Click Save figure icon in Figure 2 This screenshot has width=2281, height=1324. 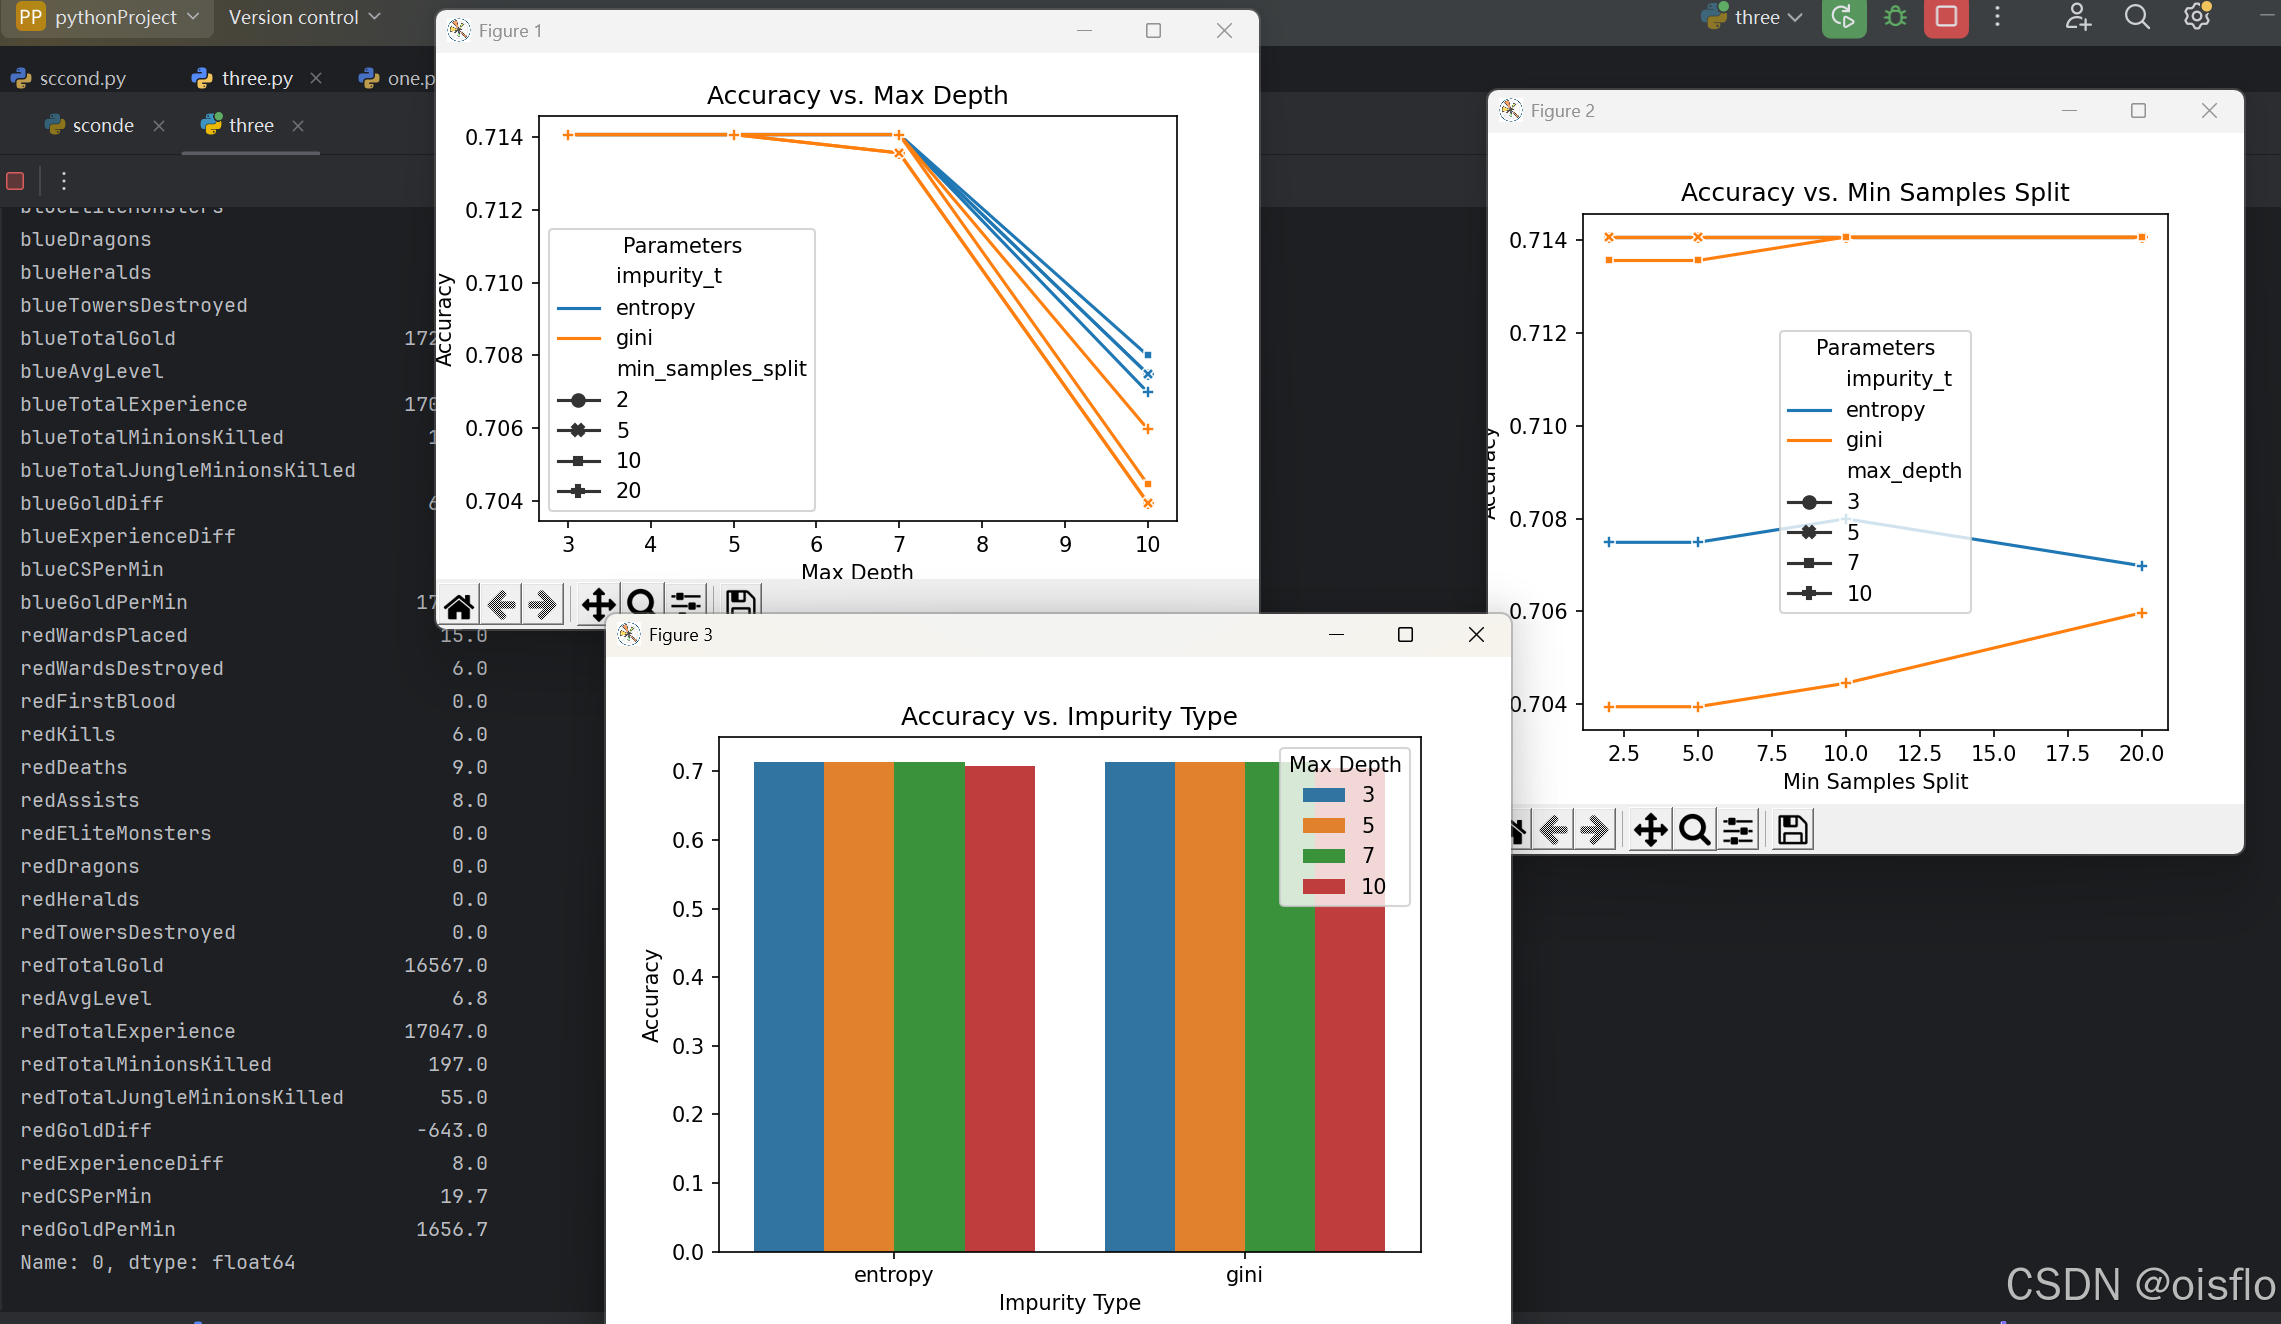[x=1792, y=830]
